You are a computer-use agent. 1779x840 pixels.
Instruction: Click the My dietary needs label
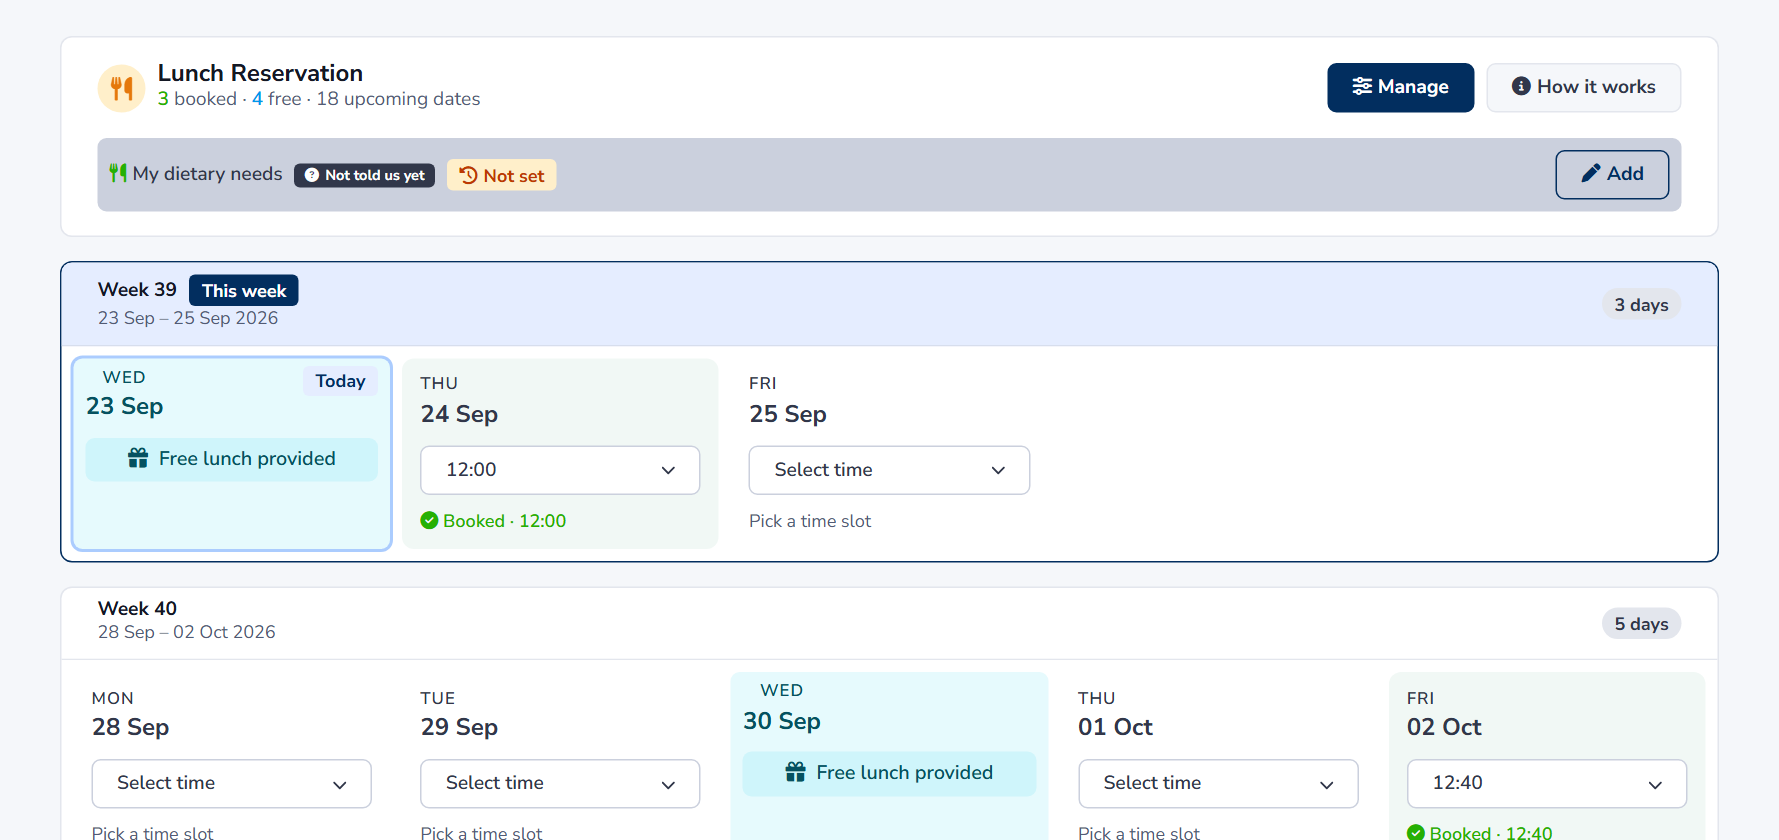207,174
